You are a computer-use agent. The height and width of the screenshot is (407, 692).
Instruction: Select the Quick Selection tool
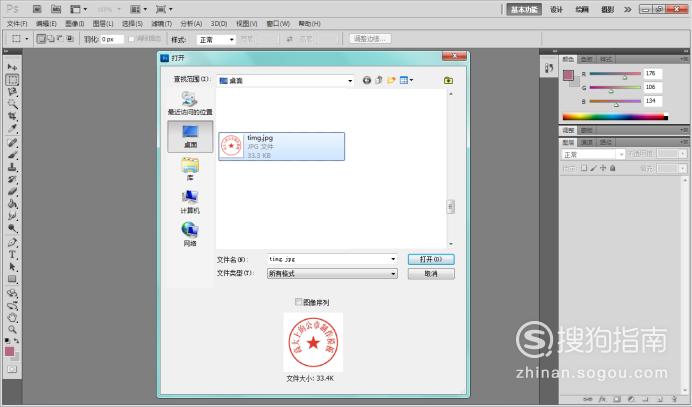pyautogui.click(x=12, y=104)
